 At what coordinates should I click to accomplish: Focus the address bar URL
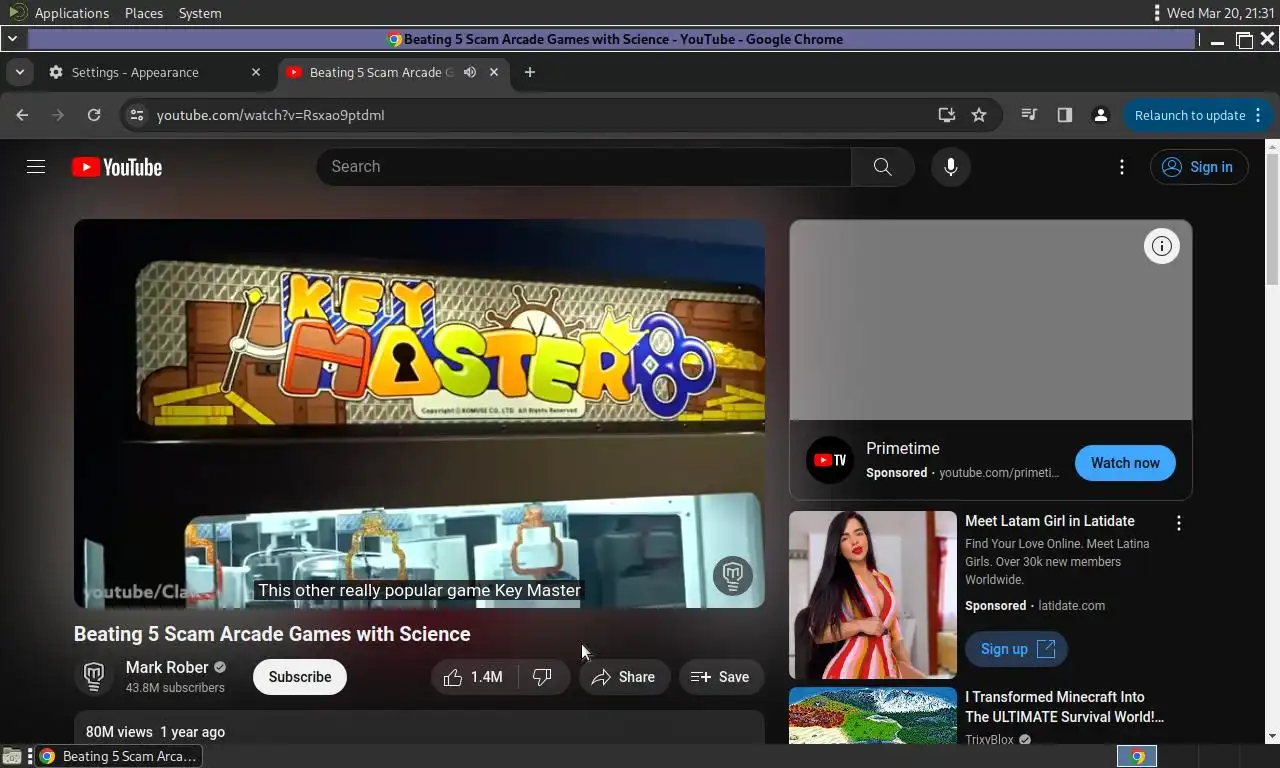(270, 115)
